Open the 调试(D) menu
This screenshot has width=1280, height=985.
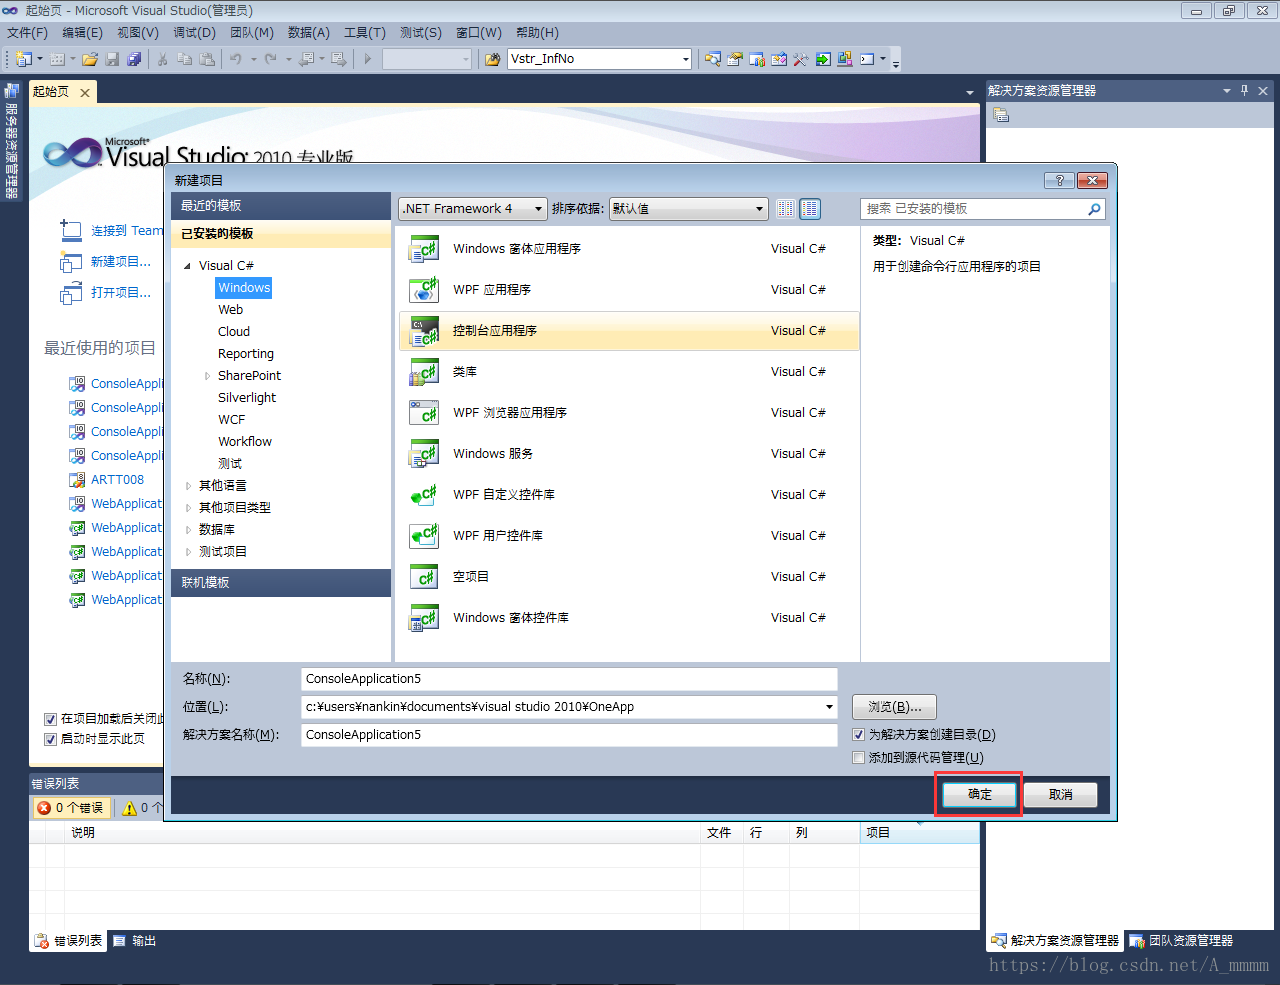click(194, 33)
